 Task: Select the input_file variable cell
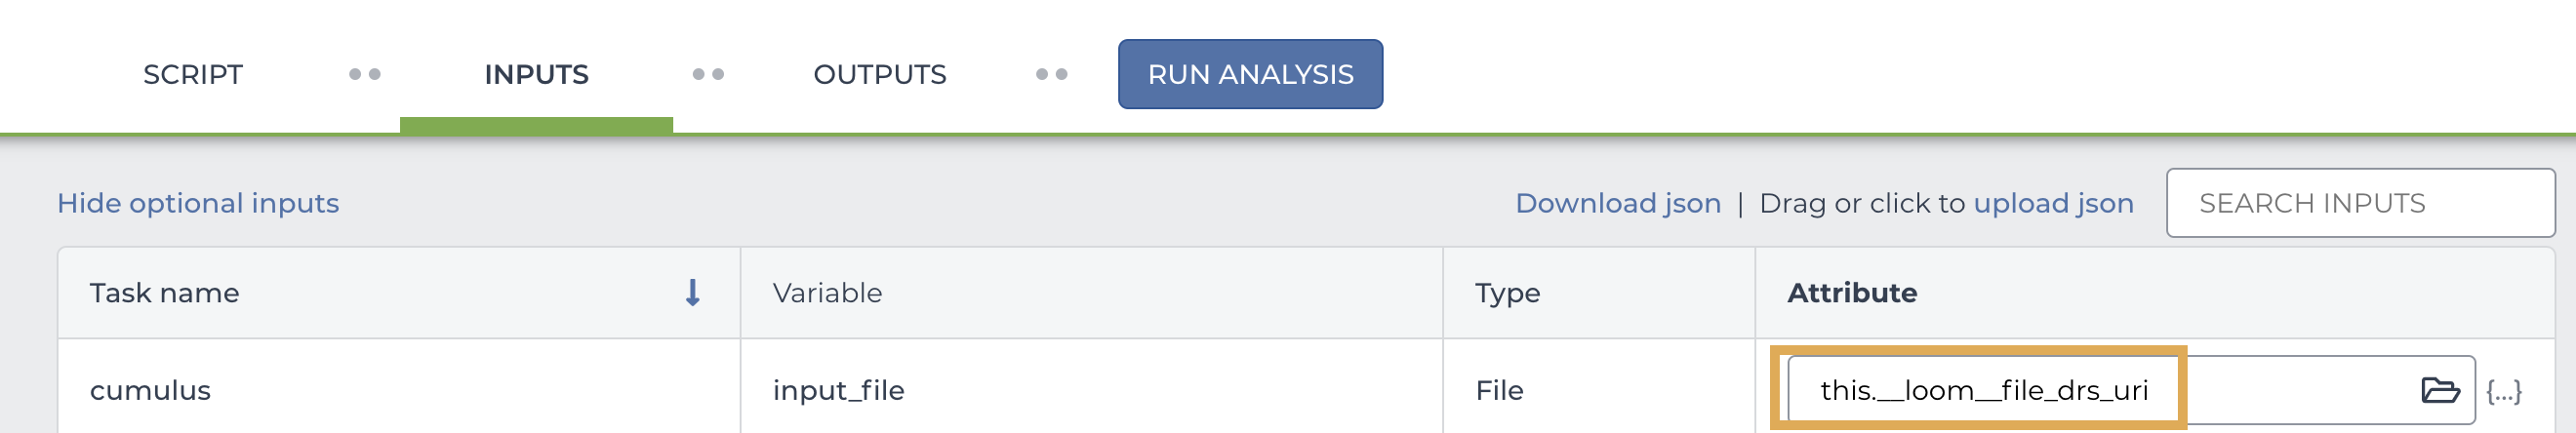pos(1092,390)
